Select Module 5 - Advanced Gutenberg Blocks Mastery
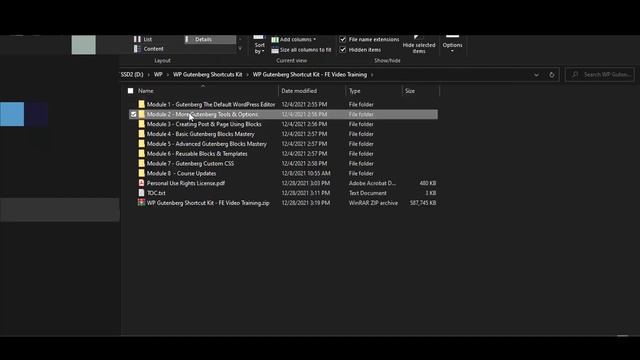The width and height of the screenshot is (640, 360). click(x=207, y=143)
